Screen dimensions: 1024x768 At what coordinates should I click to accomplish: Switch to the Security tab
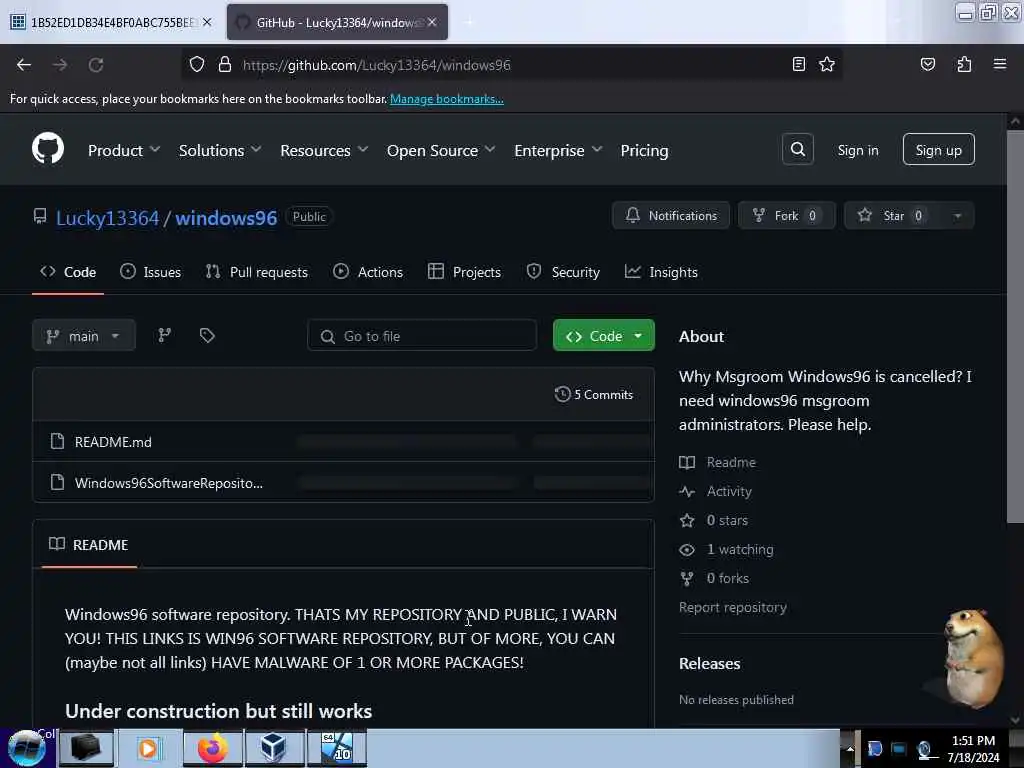coord(563,272)
